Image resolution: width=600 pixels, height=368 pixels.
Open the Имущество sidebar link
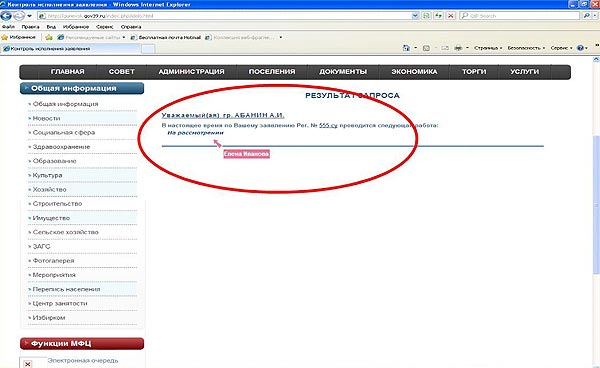[51, 218]
